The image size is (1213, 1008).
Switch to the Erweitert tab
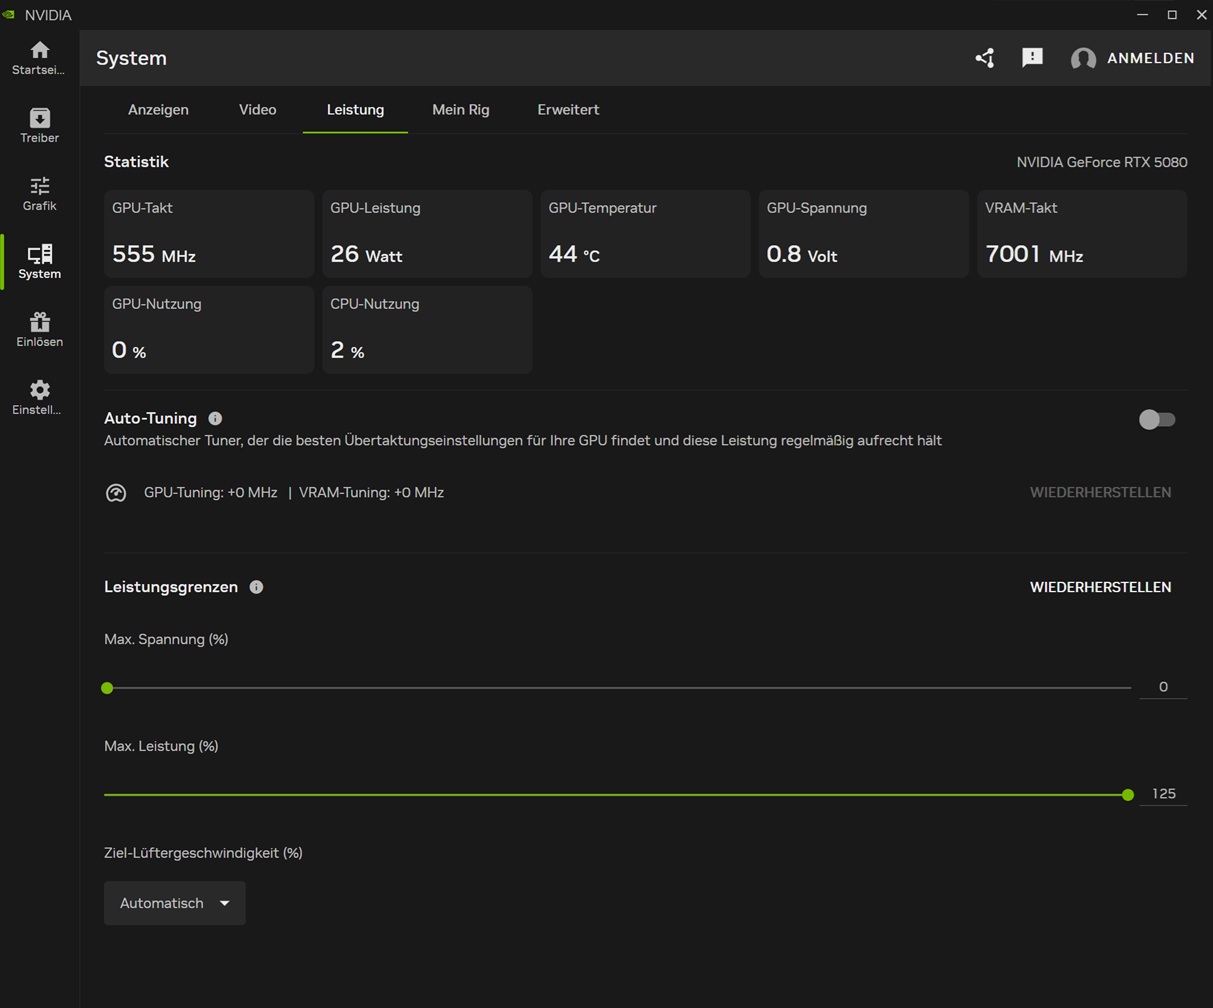point(568,110)
